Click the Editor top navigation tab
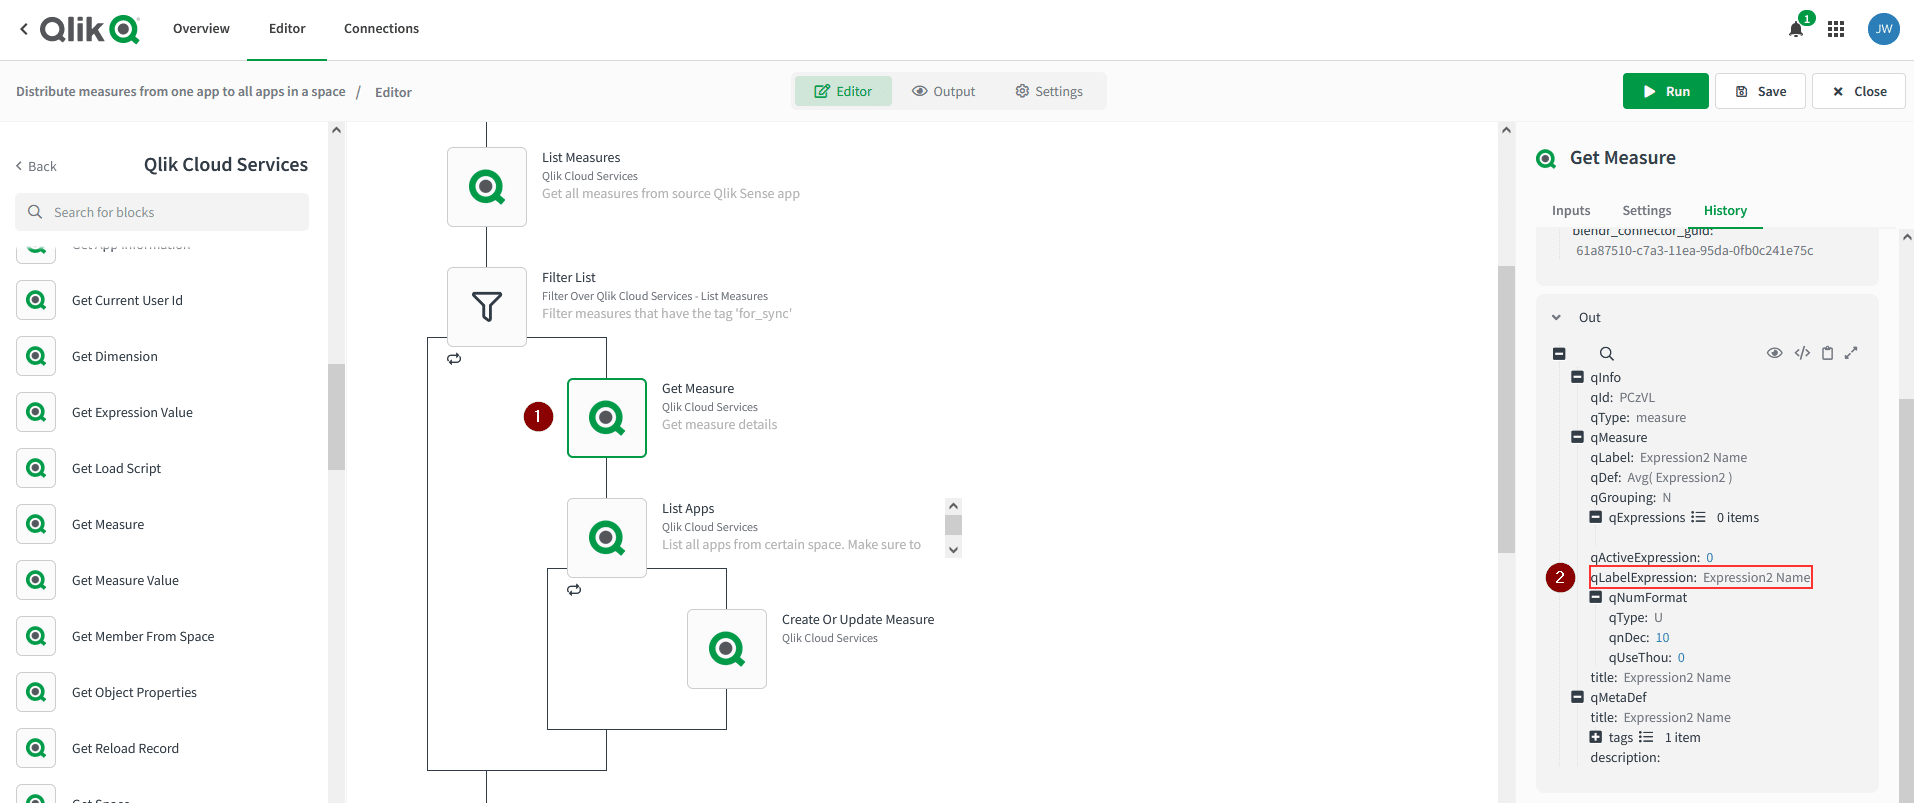Viewport: 1914px width, 803px height. coord(287,29)
